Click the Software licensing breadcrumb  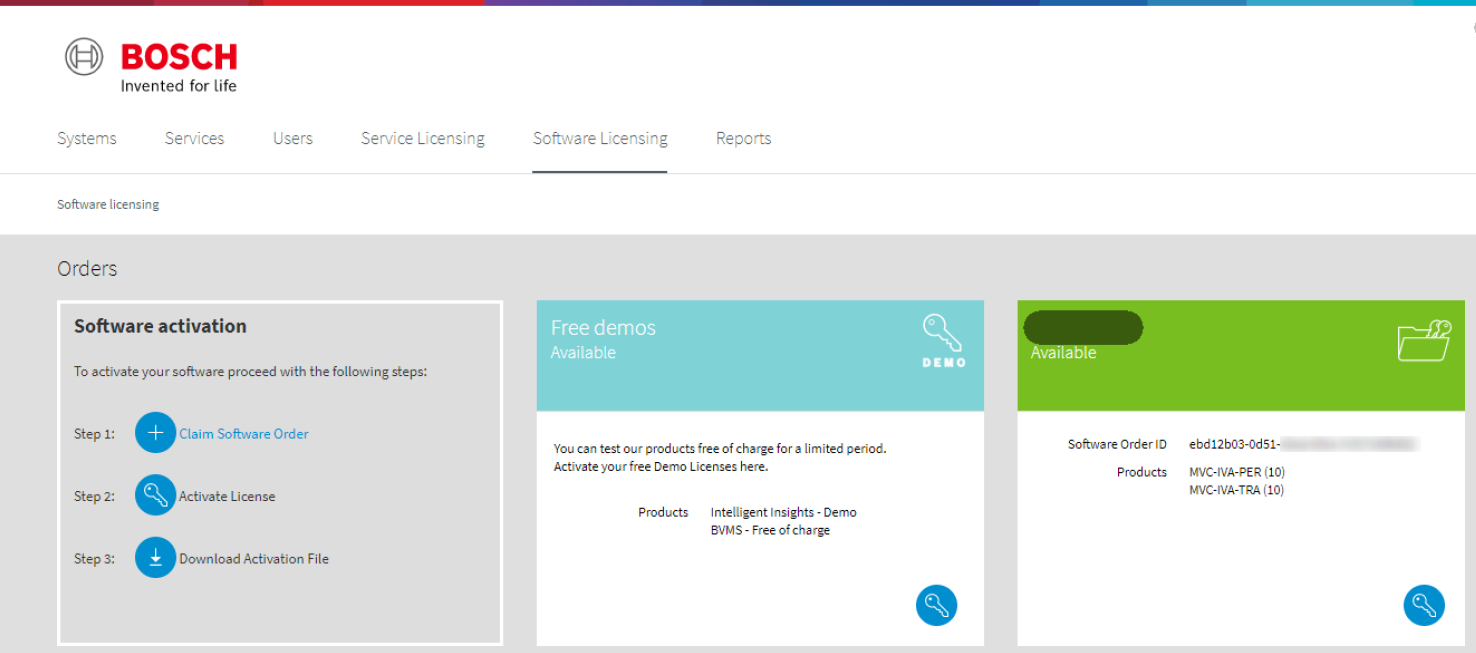[108, 204]
